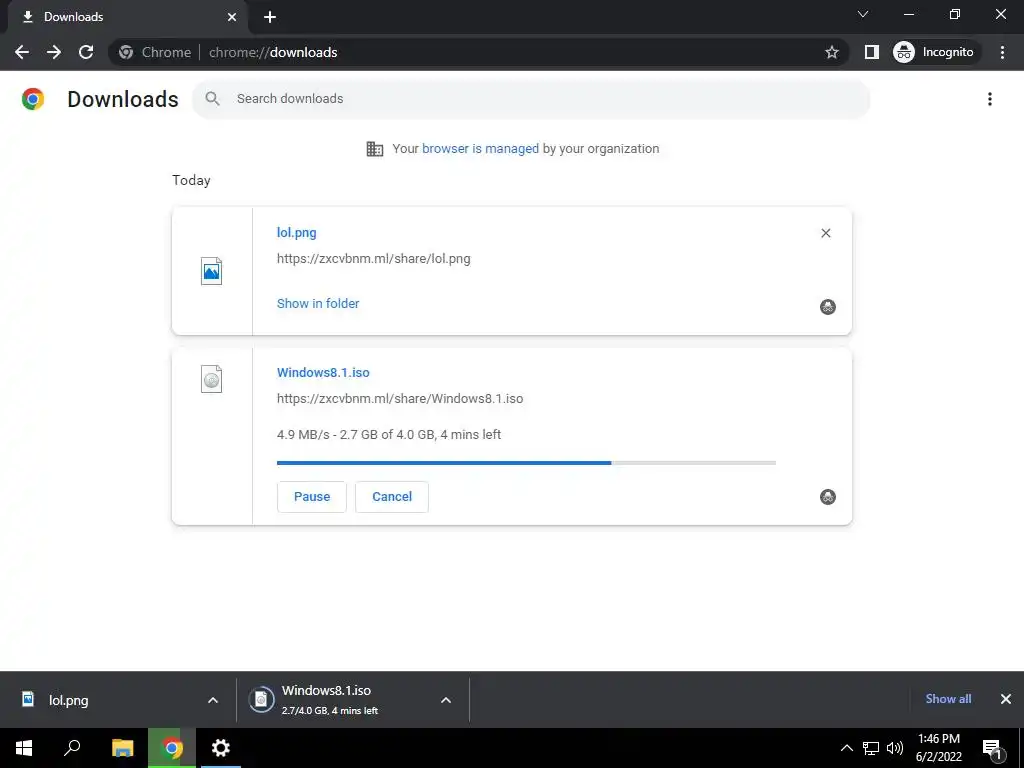Cancel the Windows8.1.iso download
Viewport: 1024px width, 768px height.
click(x=392, y=497)
